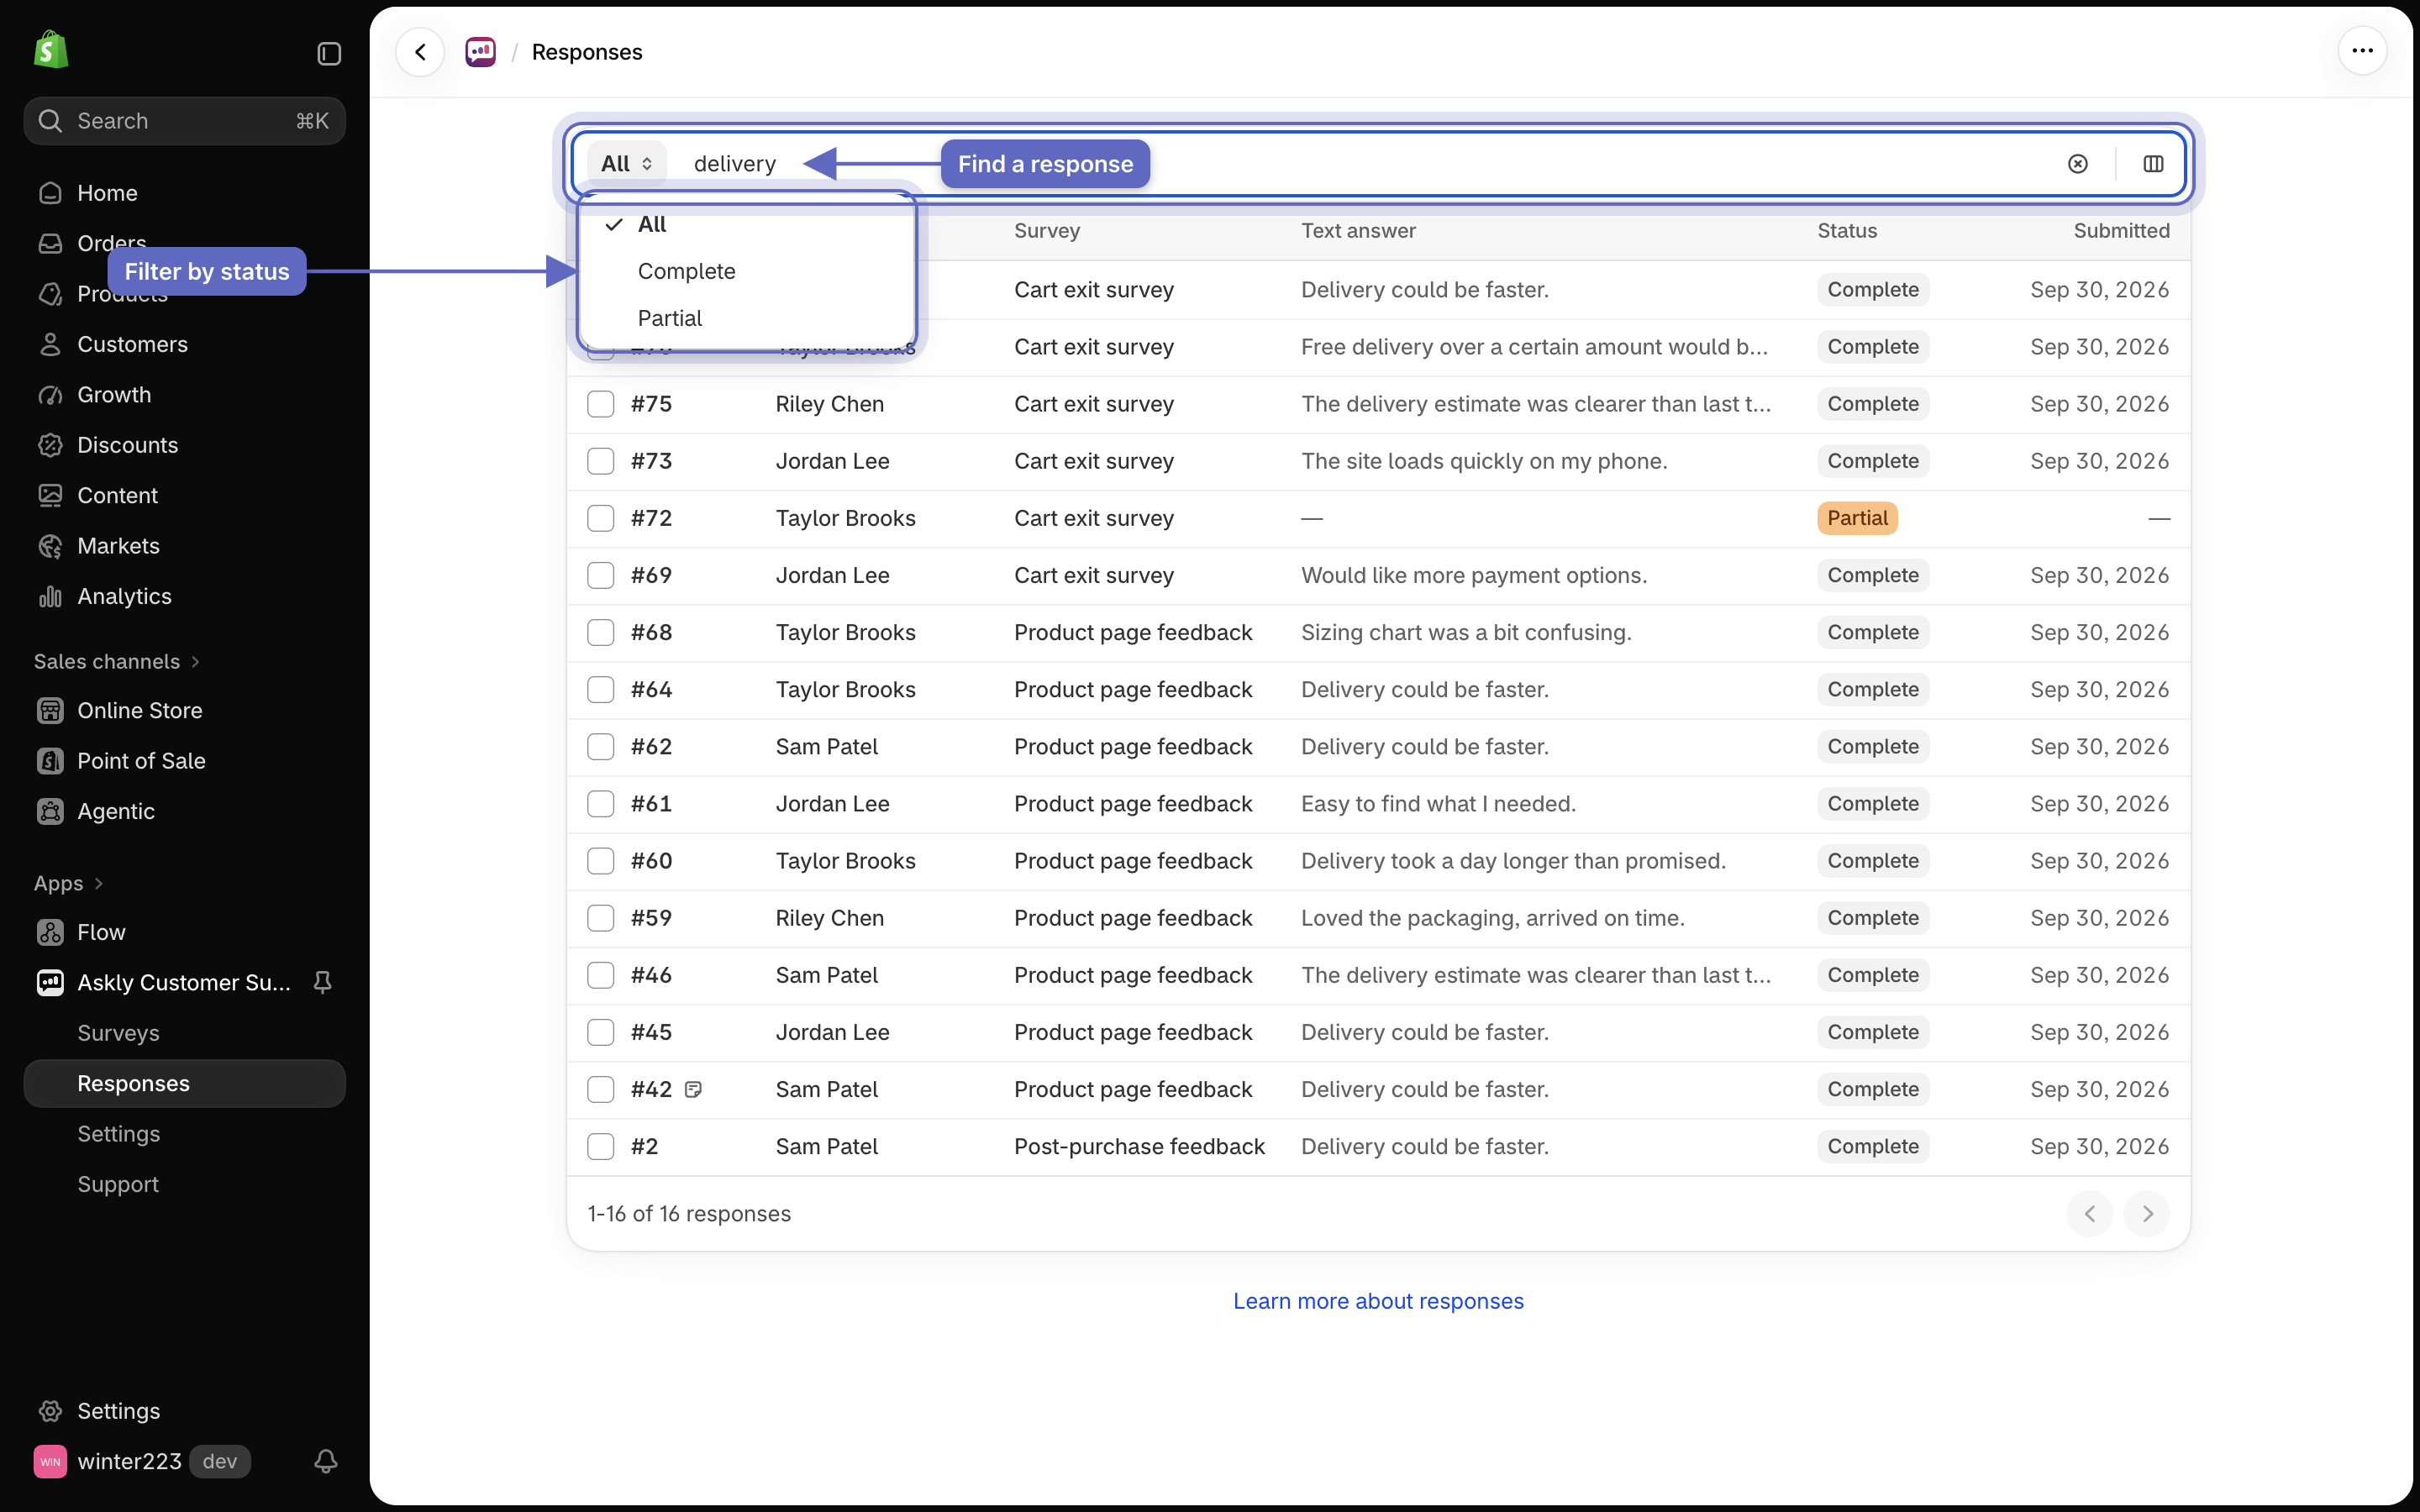Image resolution: width=2420 pixels, height=1512 pixels.
Task: Open the Online Store channel
Action: 185,711
